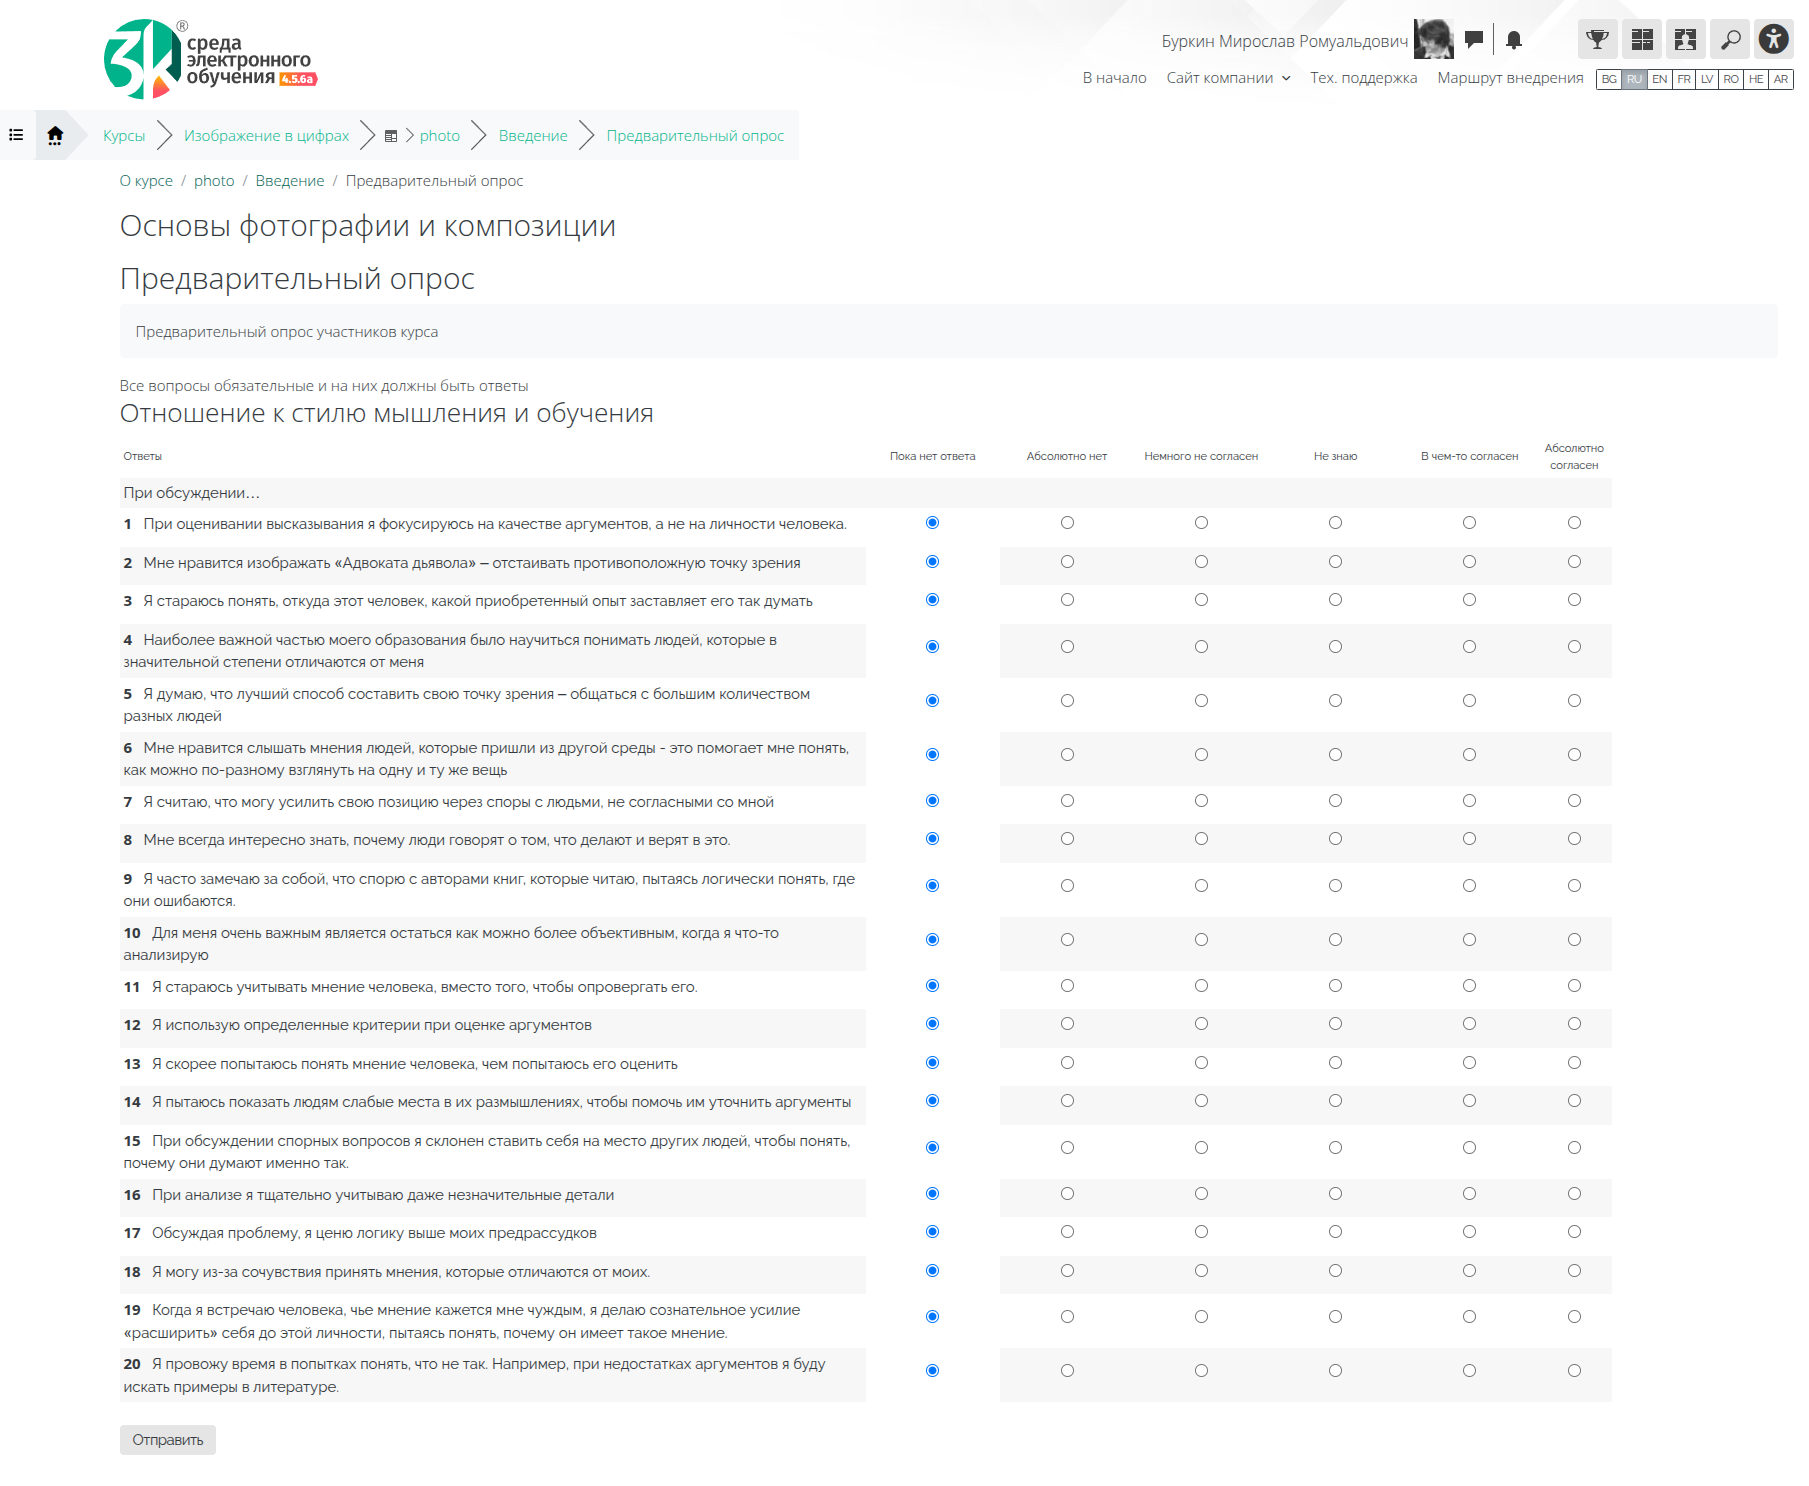Open the messages chat bubble icon

coord(1473,40)
